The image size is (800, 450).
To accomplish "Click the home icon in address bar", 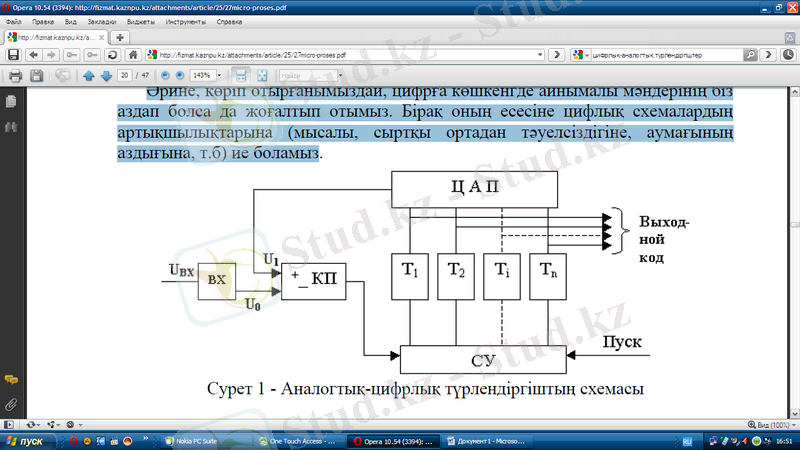I will click(x=132, y=55).
